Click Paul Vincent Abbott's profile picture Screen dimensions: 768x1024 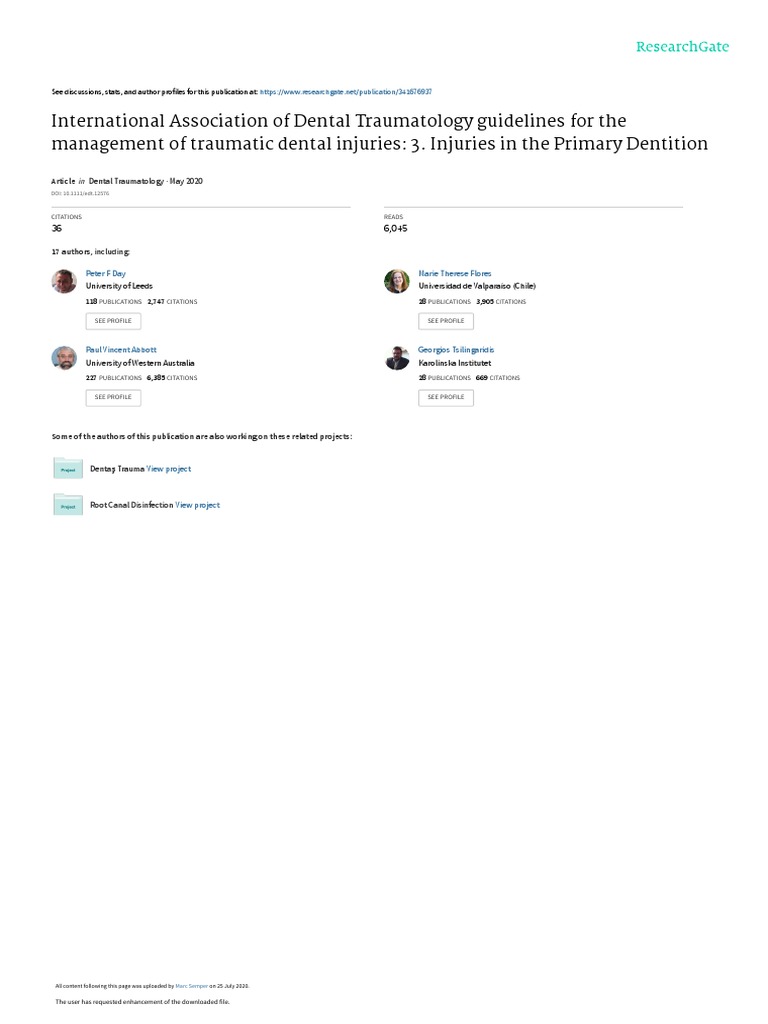(63, 358)
